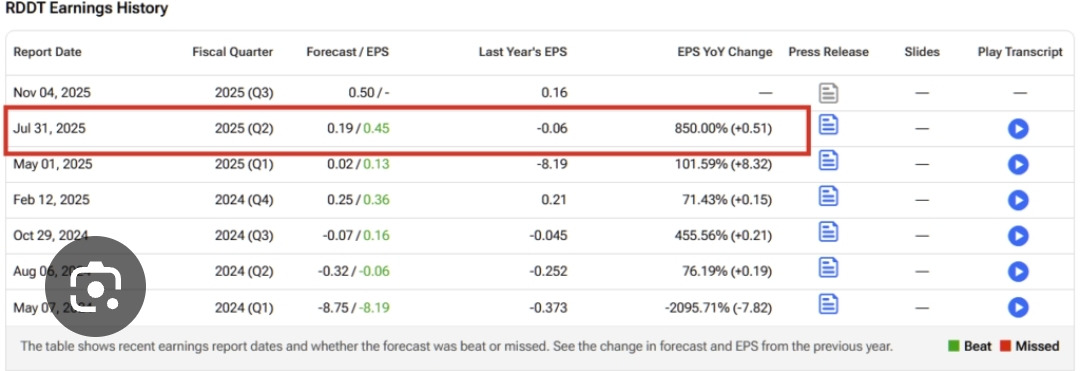This screenshot has height=371, width=1080.
Task: Play transcript for 2024 (Q1) earnings
Action: click(1018, 307)
